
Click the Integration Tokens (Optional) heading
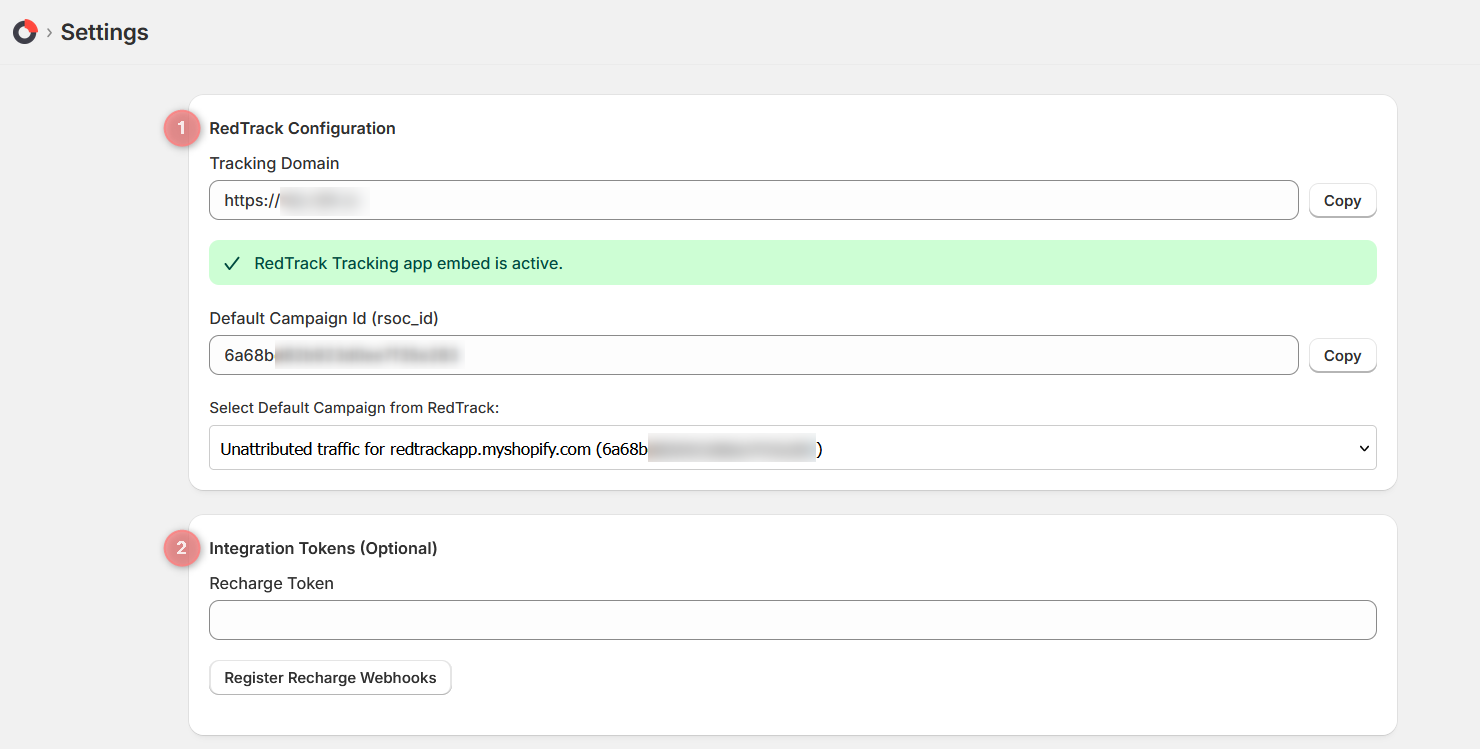coord(323,548)
